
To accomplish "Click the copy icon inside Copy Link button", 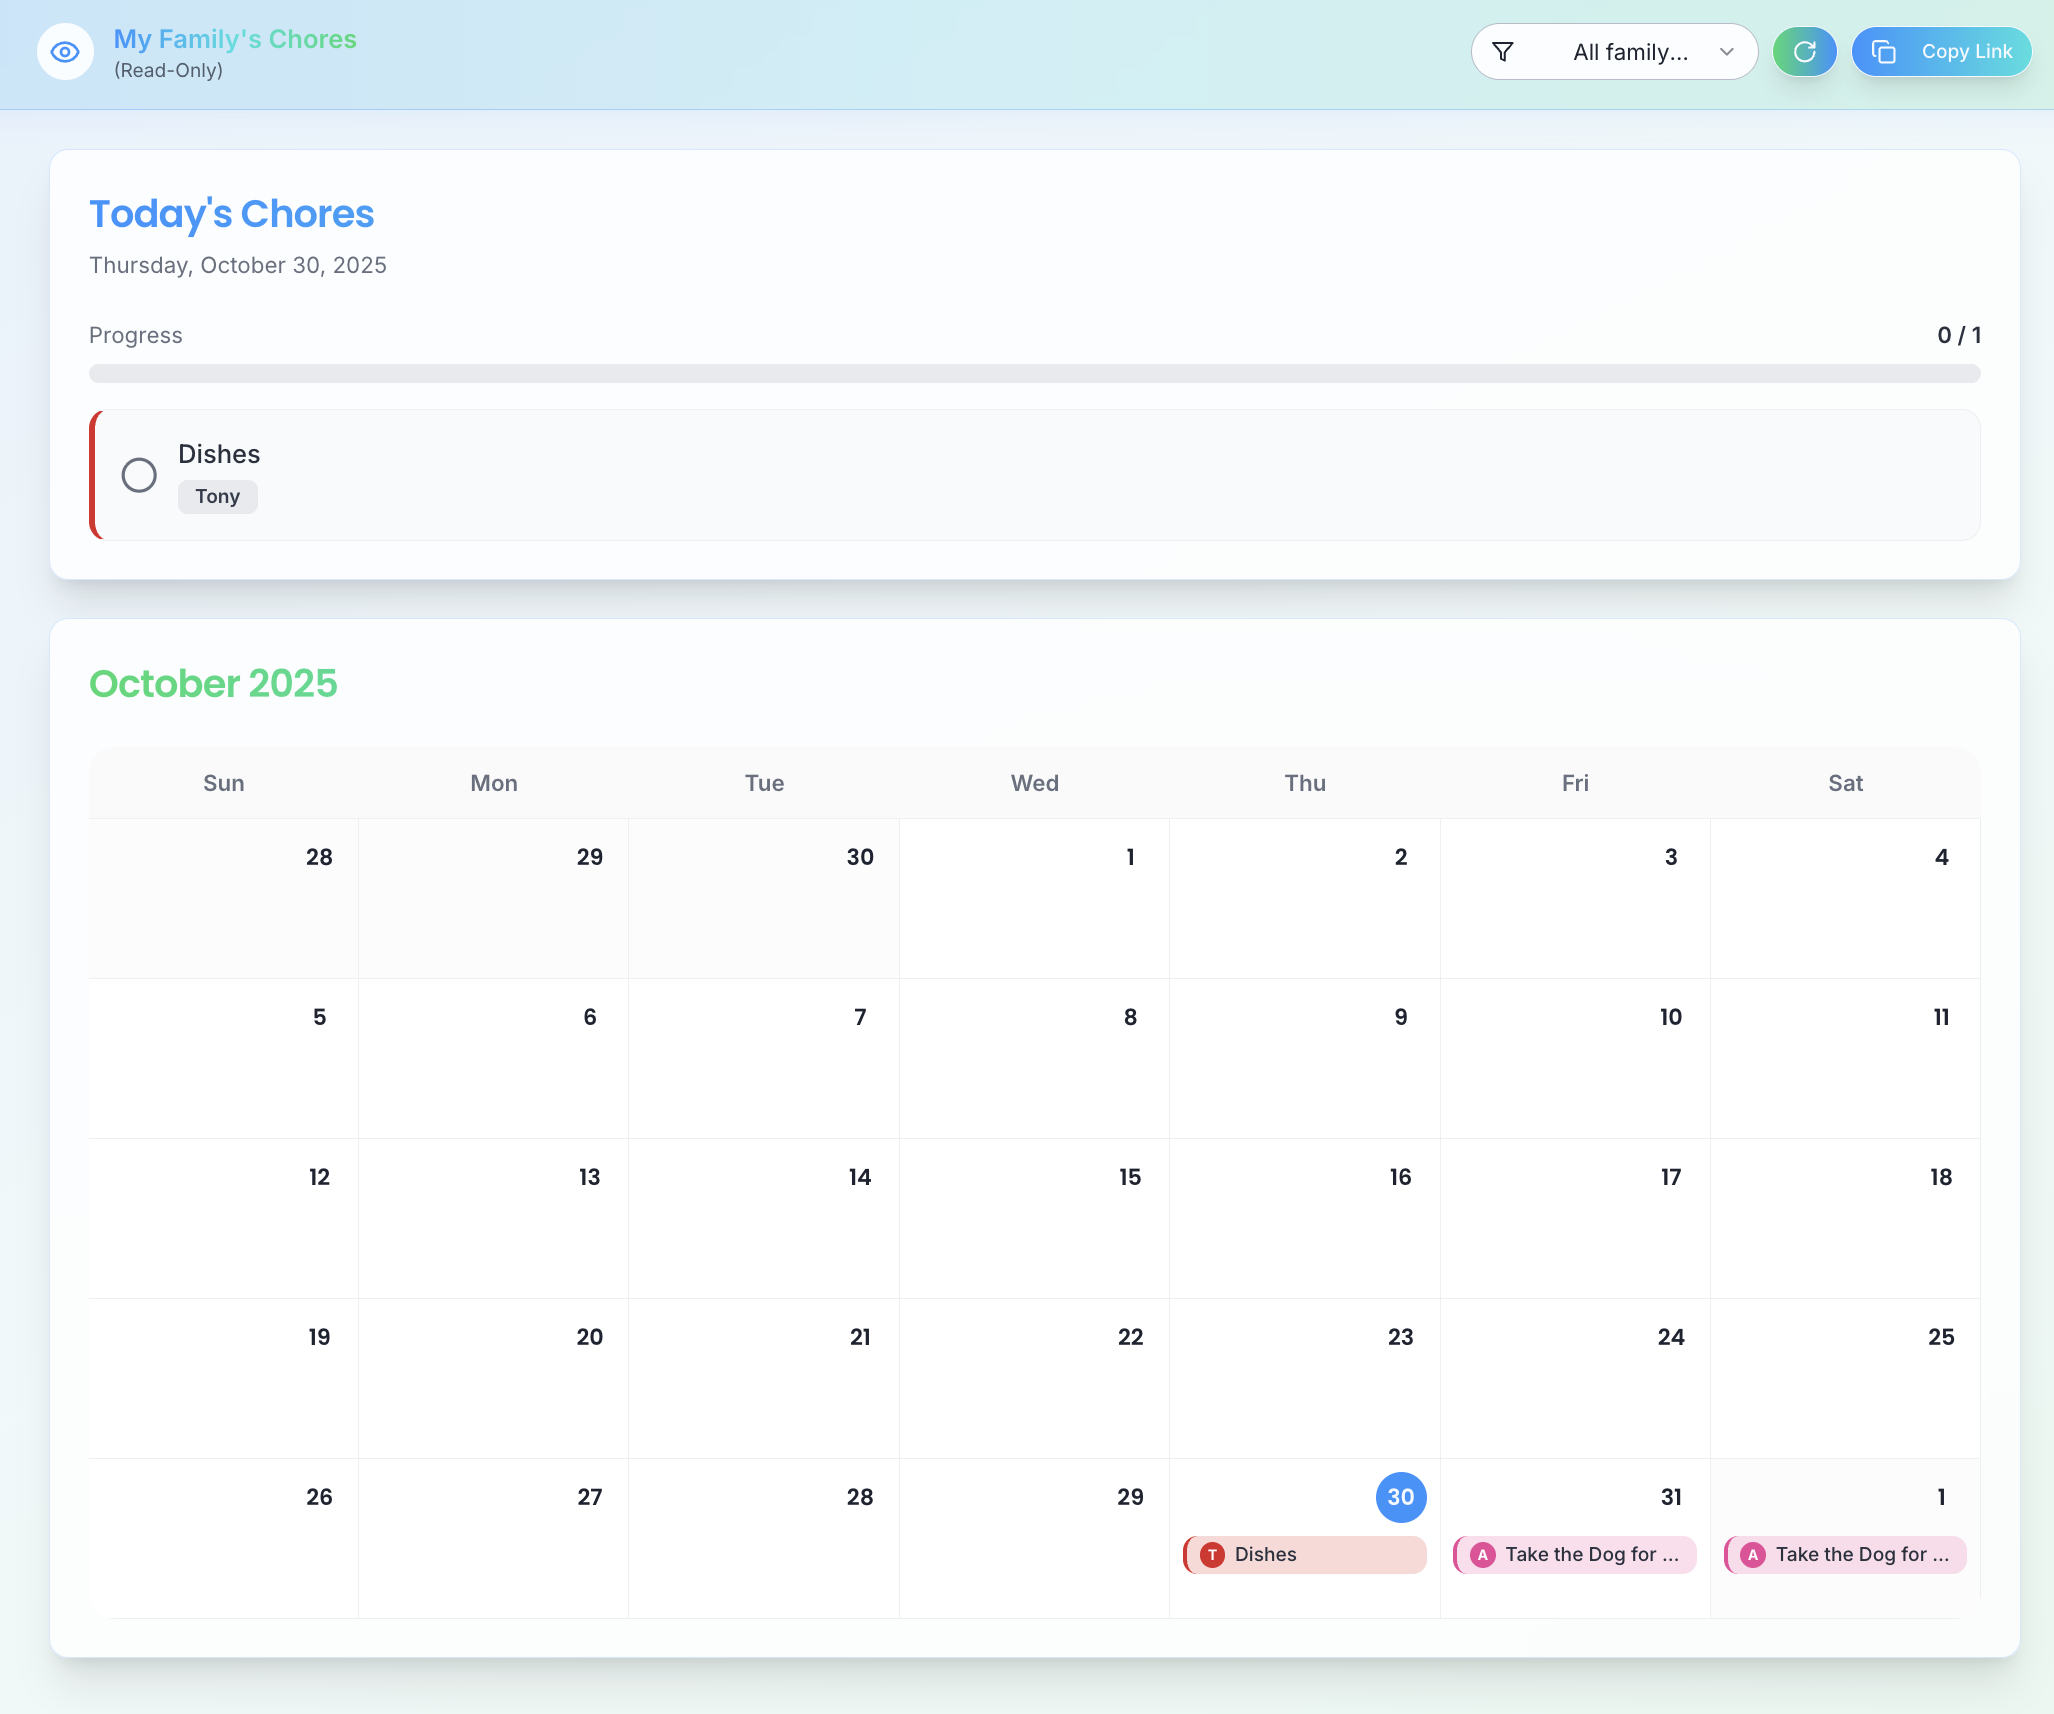I will click(x=1886, y=51).
